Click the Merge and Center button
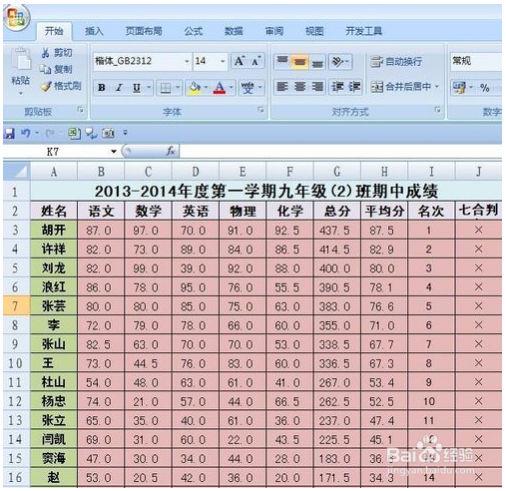Screen dimensions: 506x491 (405, 87)
